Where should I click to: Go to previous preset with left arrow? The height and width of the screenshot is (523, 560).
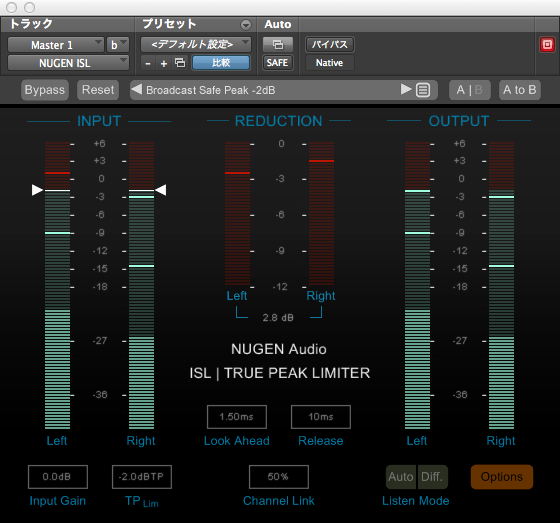click(x=136, y=89)
